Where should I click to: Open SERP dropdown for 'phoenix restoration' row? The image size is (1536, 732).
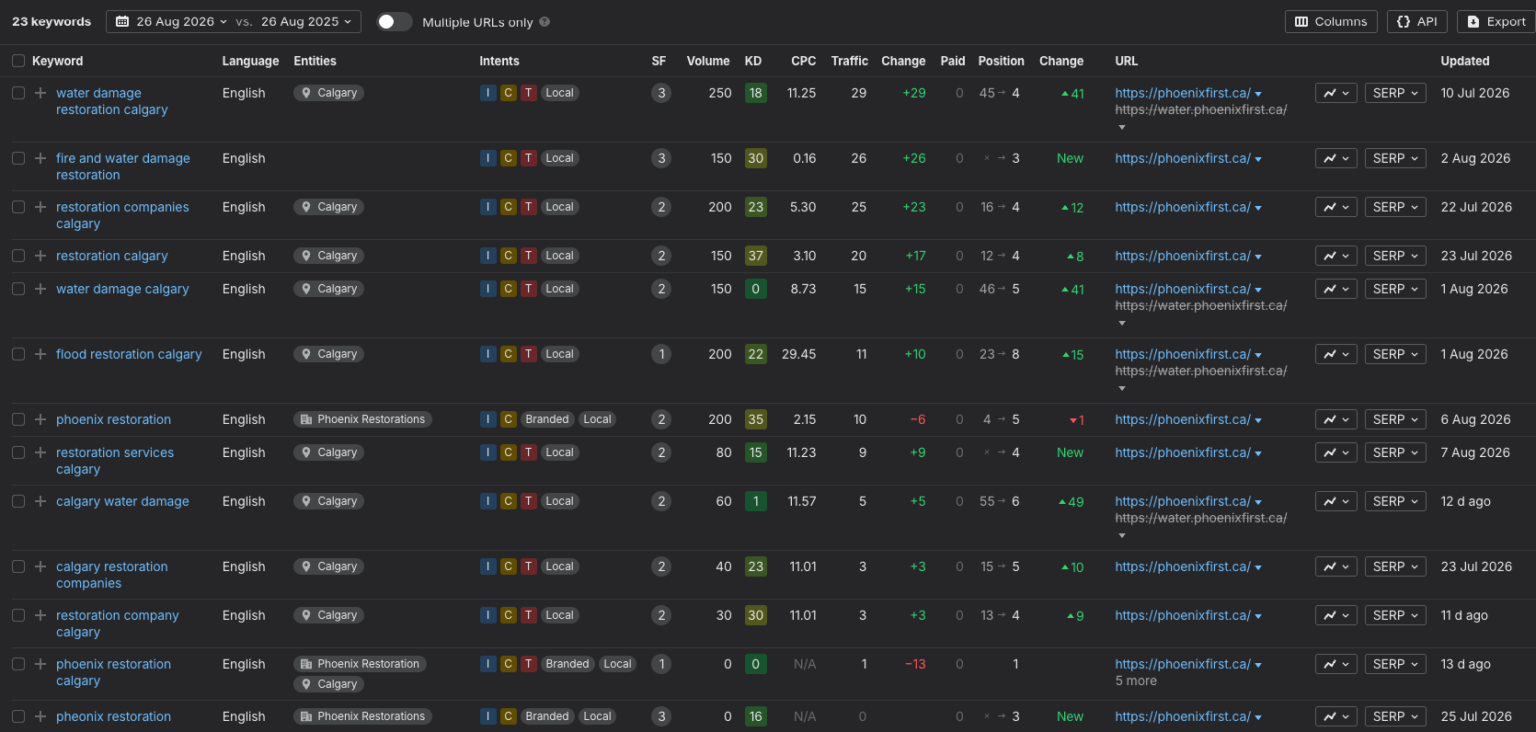tap(1395, 420)
